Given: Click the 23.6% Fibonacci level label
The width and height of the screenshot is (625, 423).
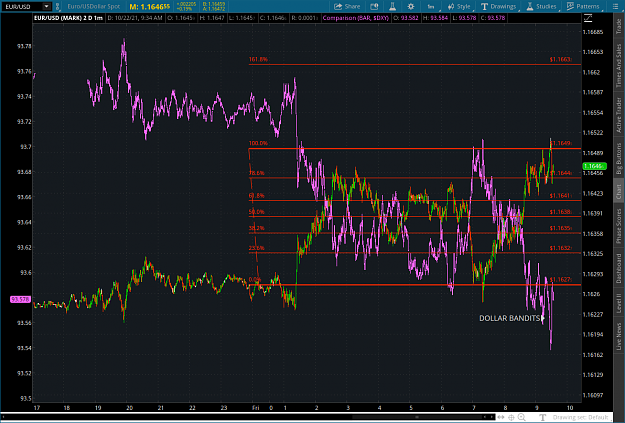Looking at the screenshot, I should [257, 248].
